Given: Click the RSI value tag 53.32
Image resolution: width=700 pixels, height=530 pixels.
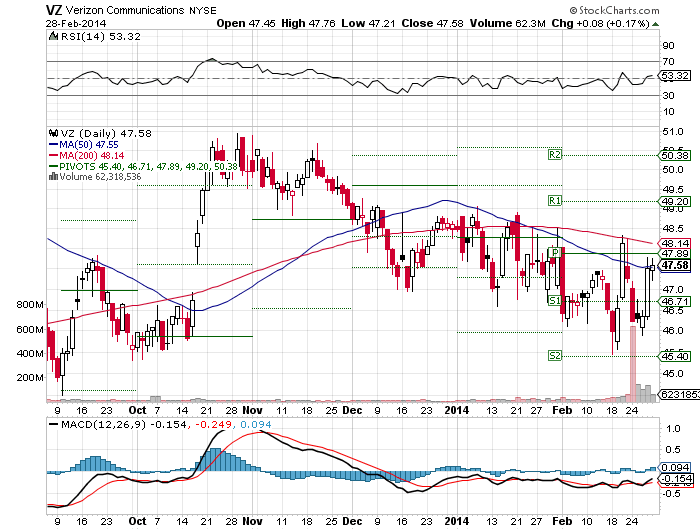Looking at the screenshot, I should (675, 75).
